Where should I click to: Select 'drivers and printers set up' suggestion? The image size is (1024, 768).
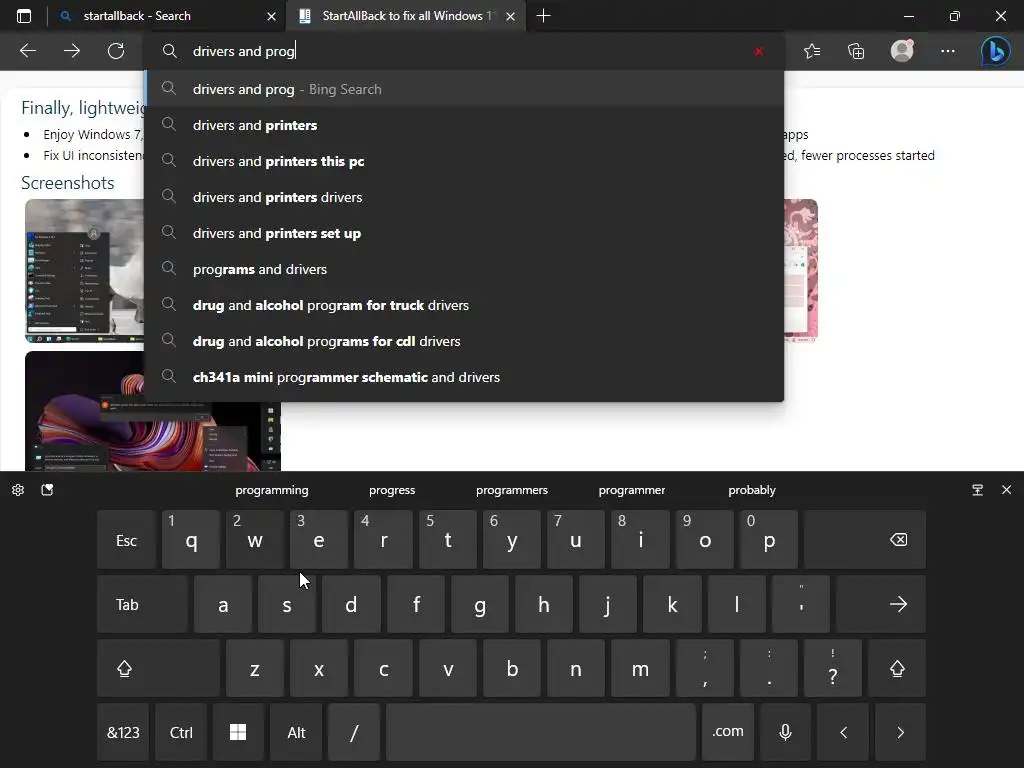464,232
